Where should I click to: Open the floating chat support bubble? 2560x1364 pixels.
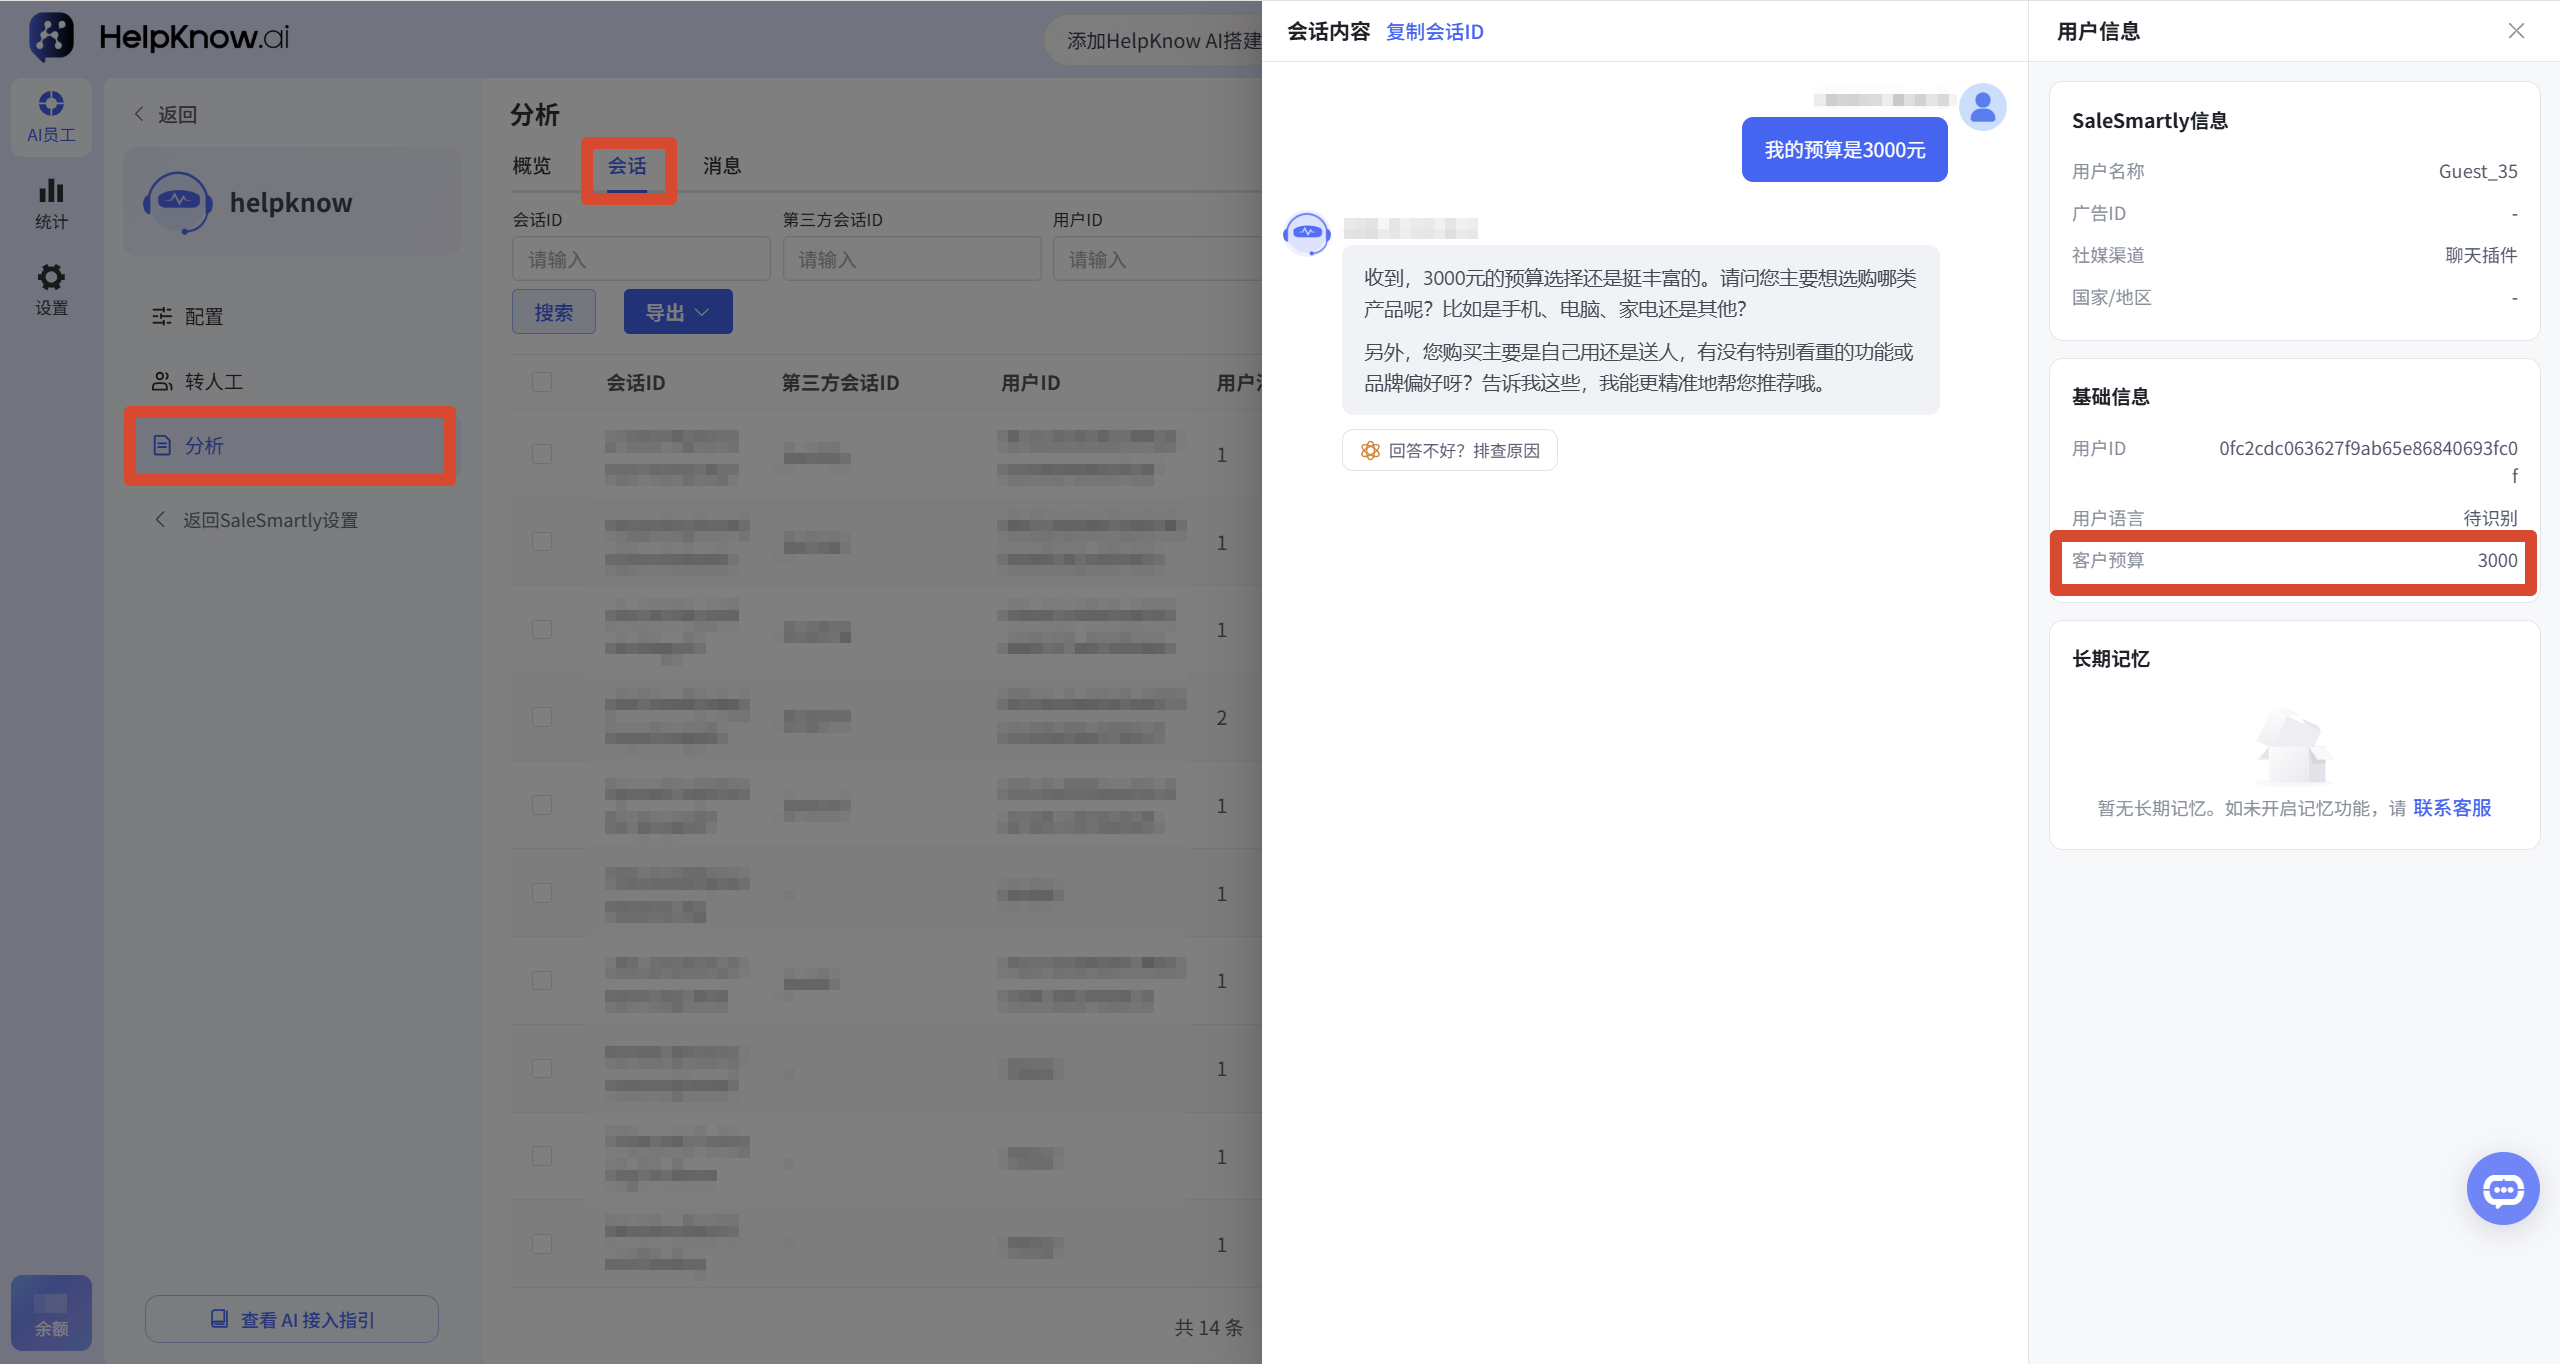click(x=2502, y=1188)
